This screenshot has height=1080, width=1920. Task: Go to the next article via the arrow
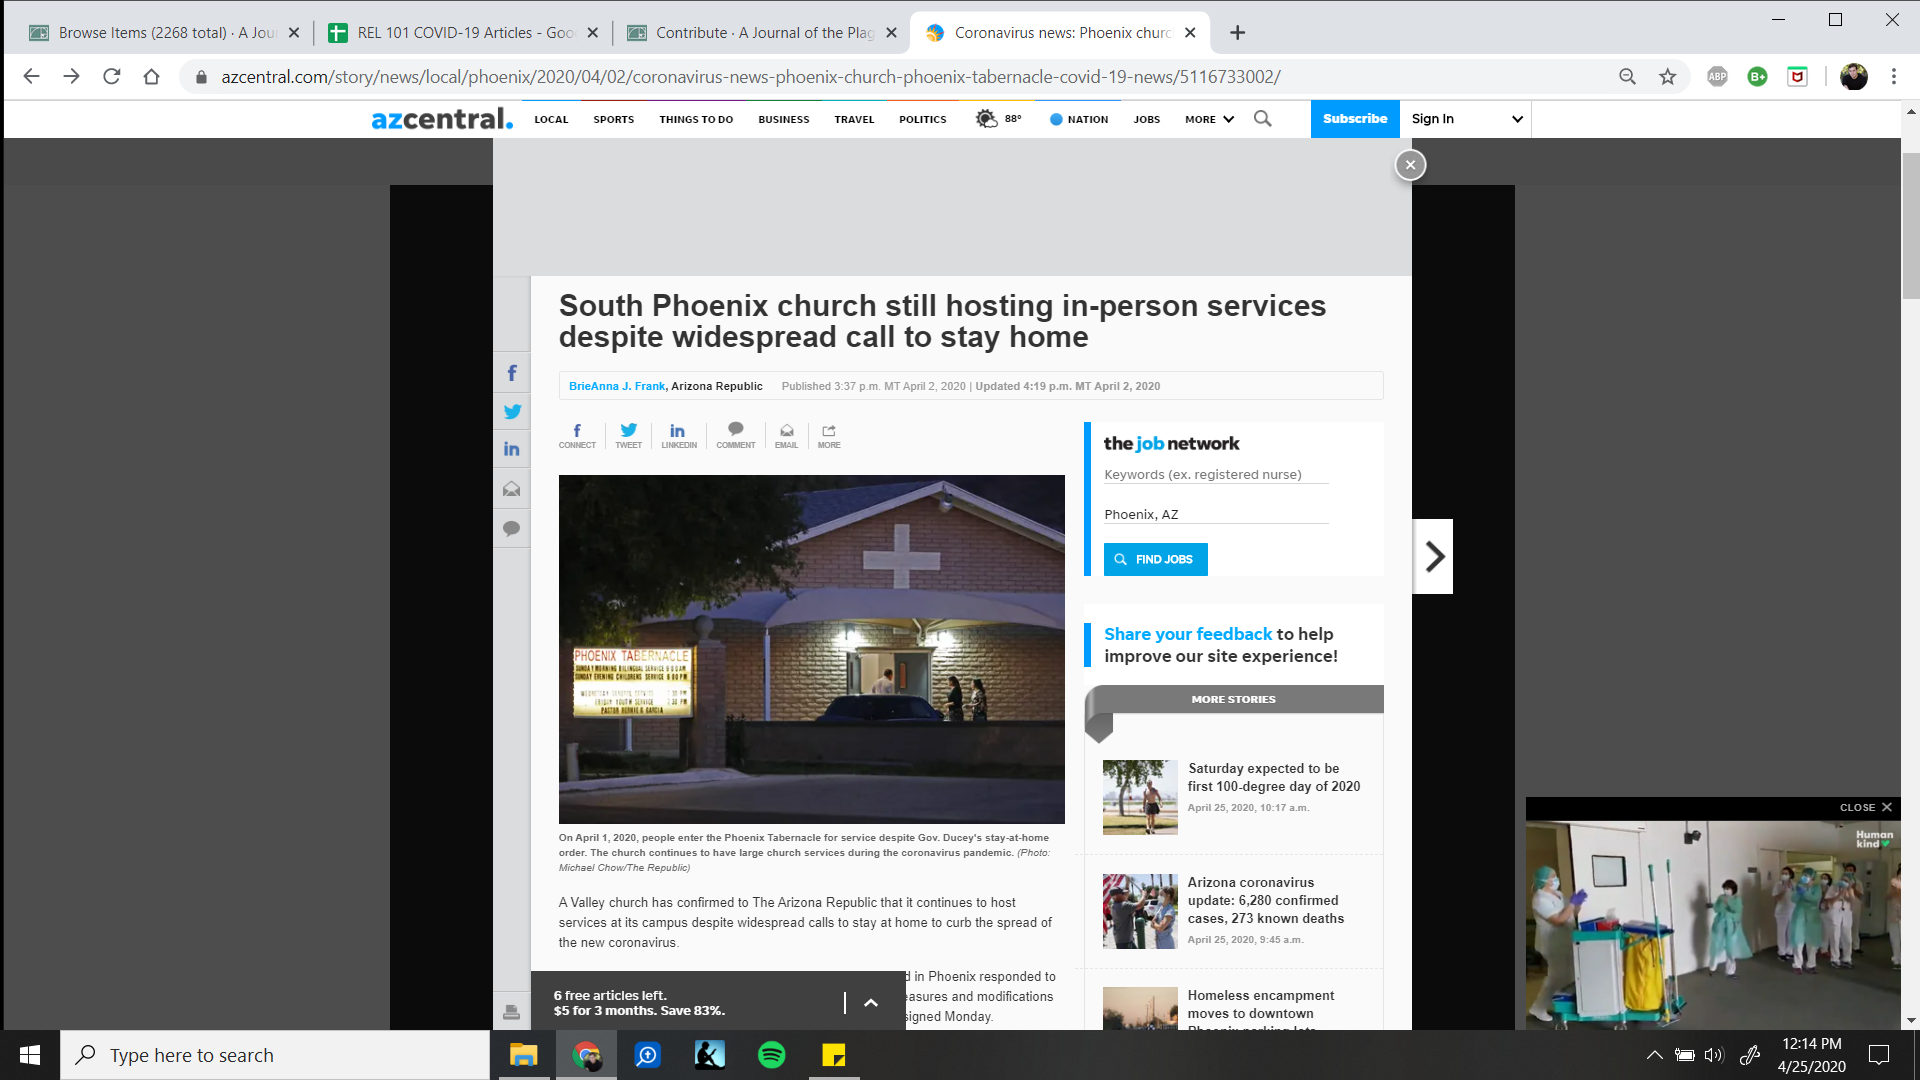(x=1433, y=556)
